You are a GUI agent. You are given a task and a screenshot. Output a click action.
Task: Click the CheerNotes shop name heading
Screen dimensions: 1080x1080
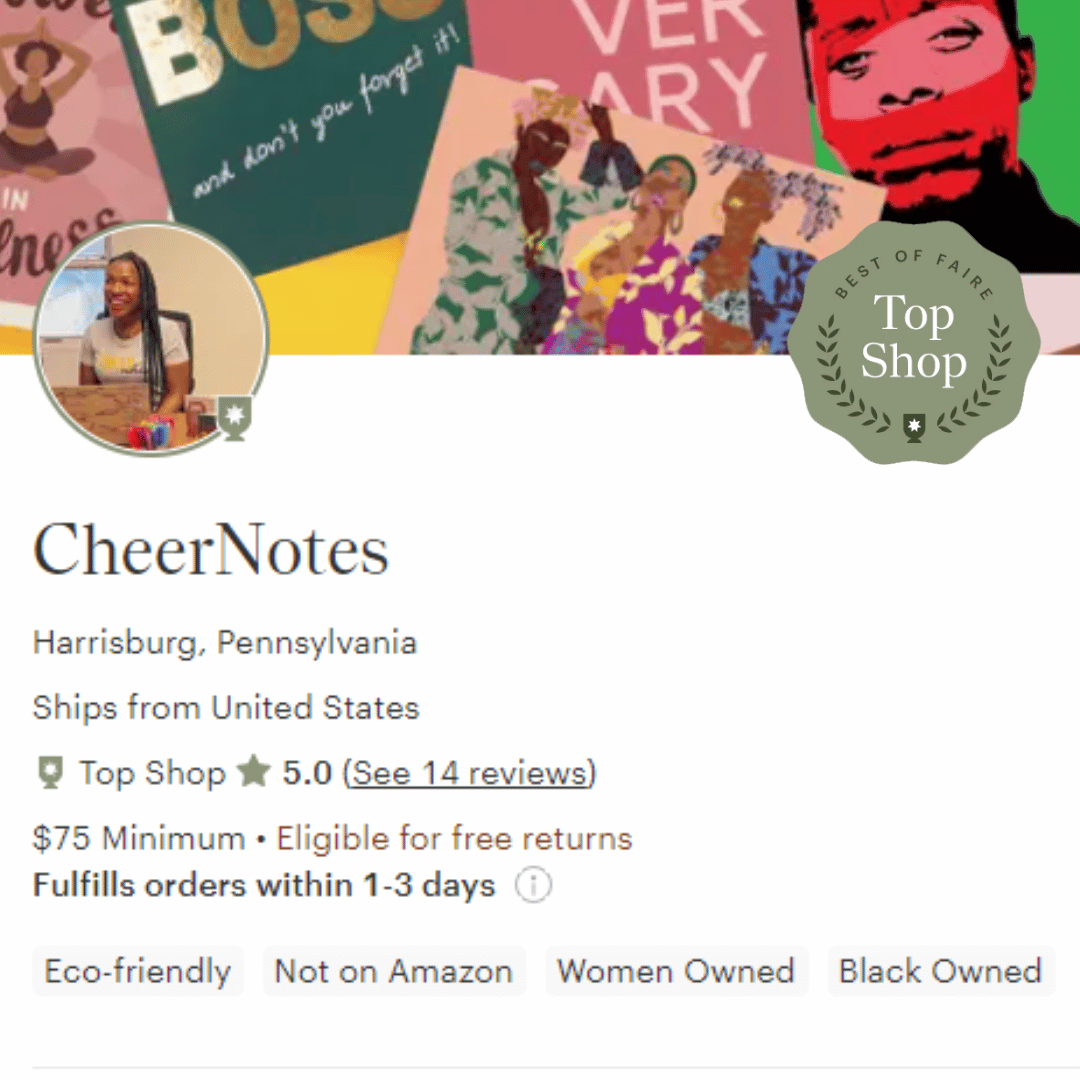(x=211, y=551)
